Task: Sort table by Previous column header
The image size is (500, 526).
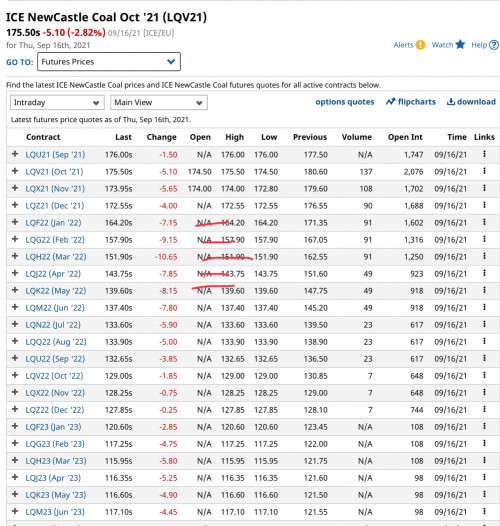Action: 310,137
